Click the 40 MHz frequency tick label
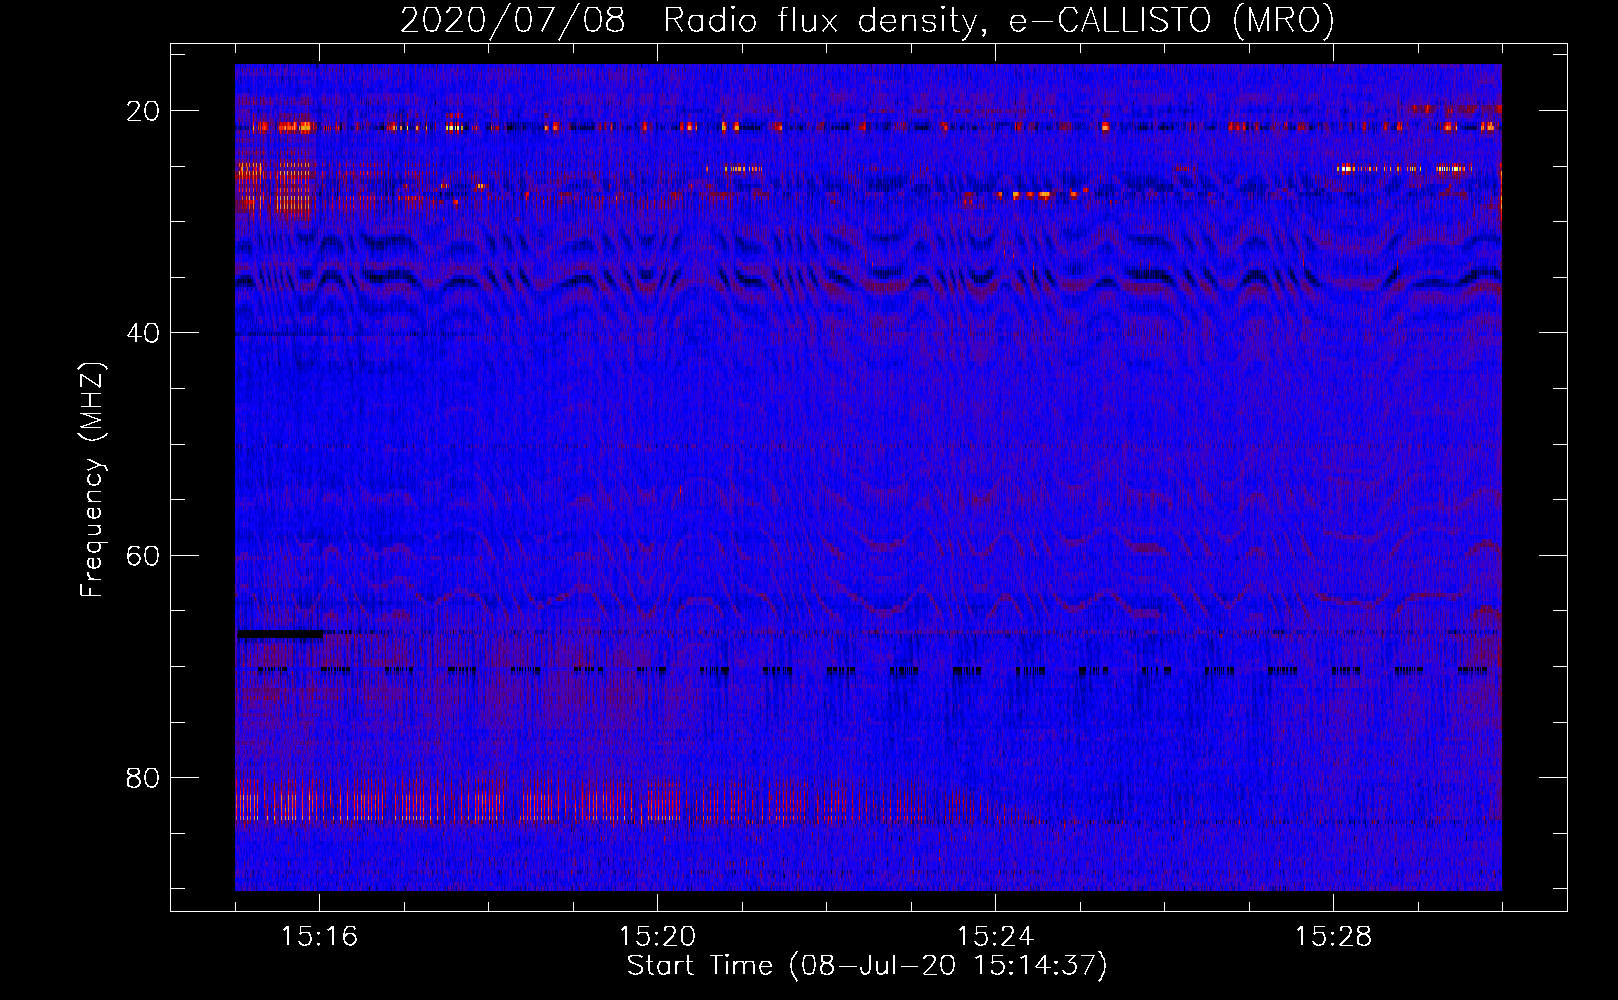 pyautogui.click(x=143, y=333)
